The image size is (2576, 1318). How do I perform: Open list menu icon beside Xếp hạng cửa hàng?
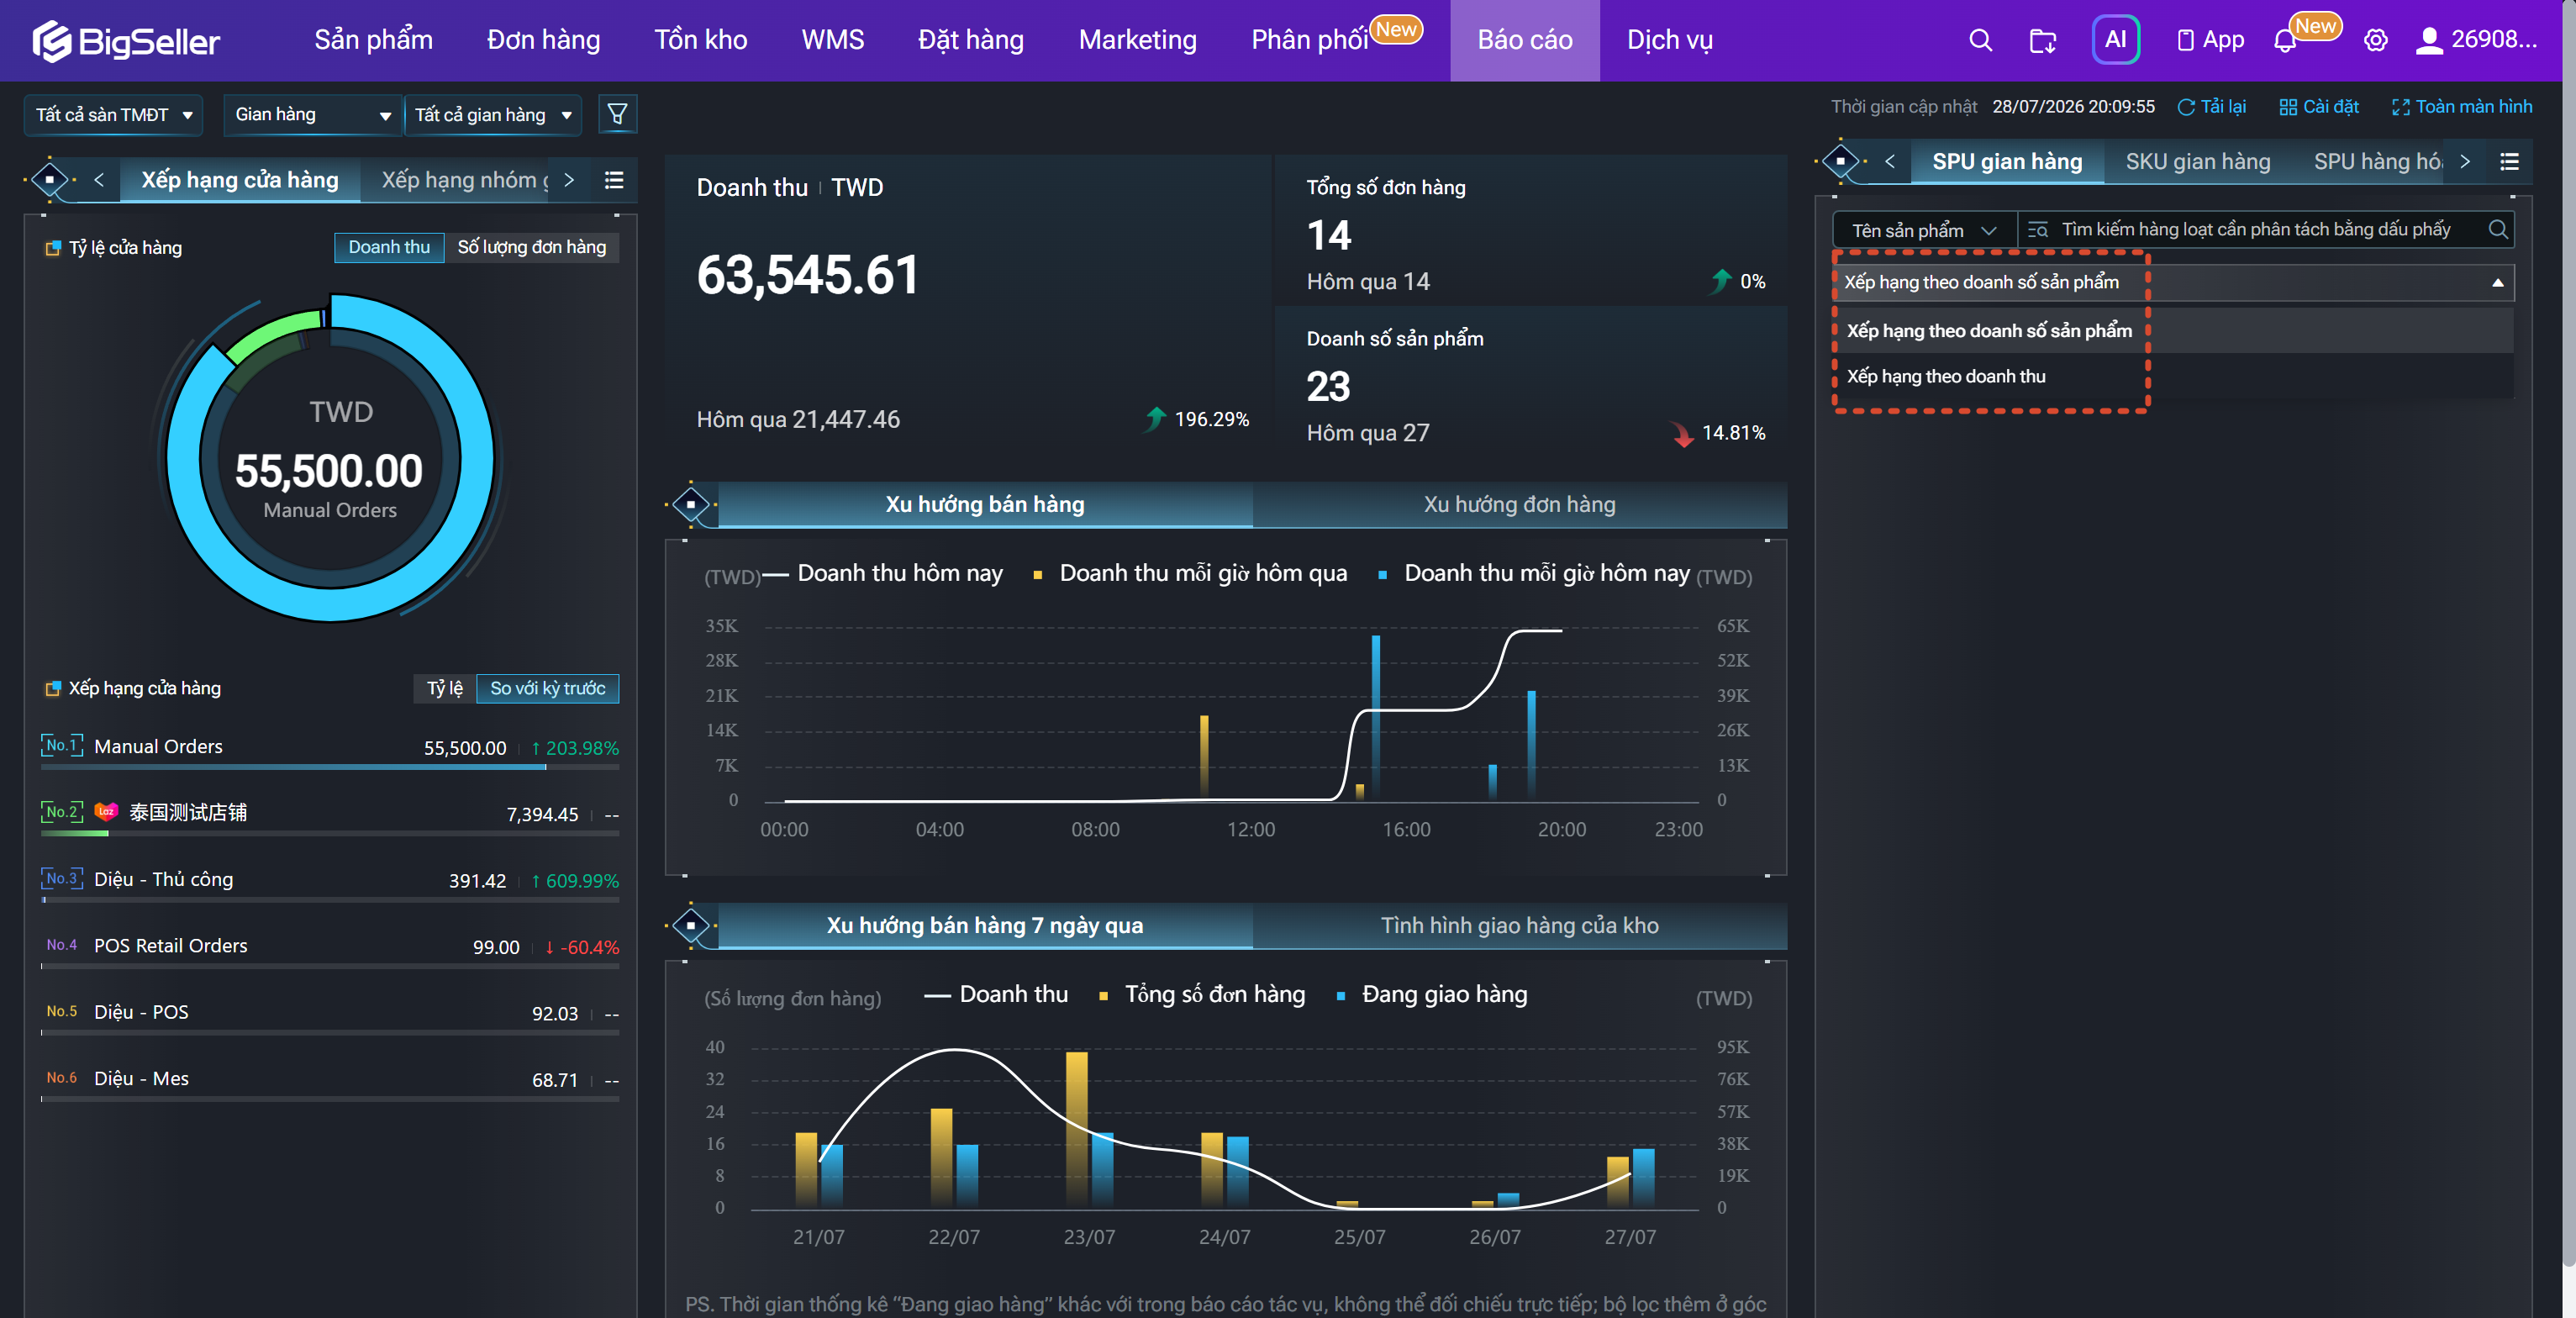click(x=614, y=180)
